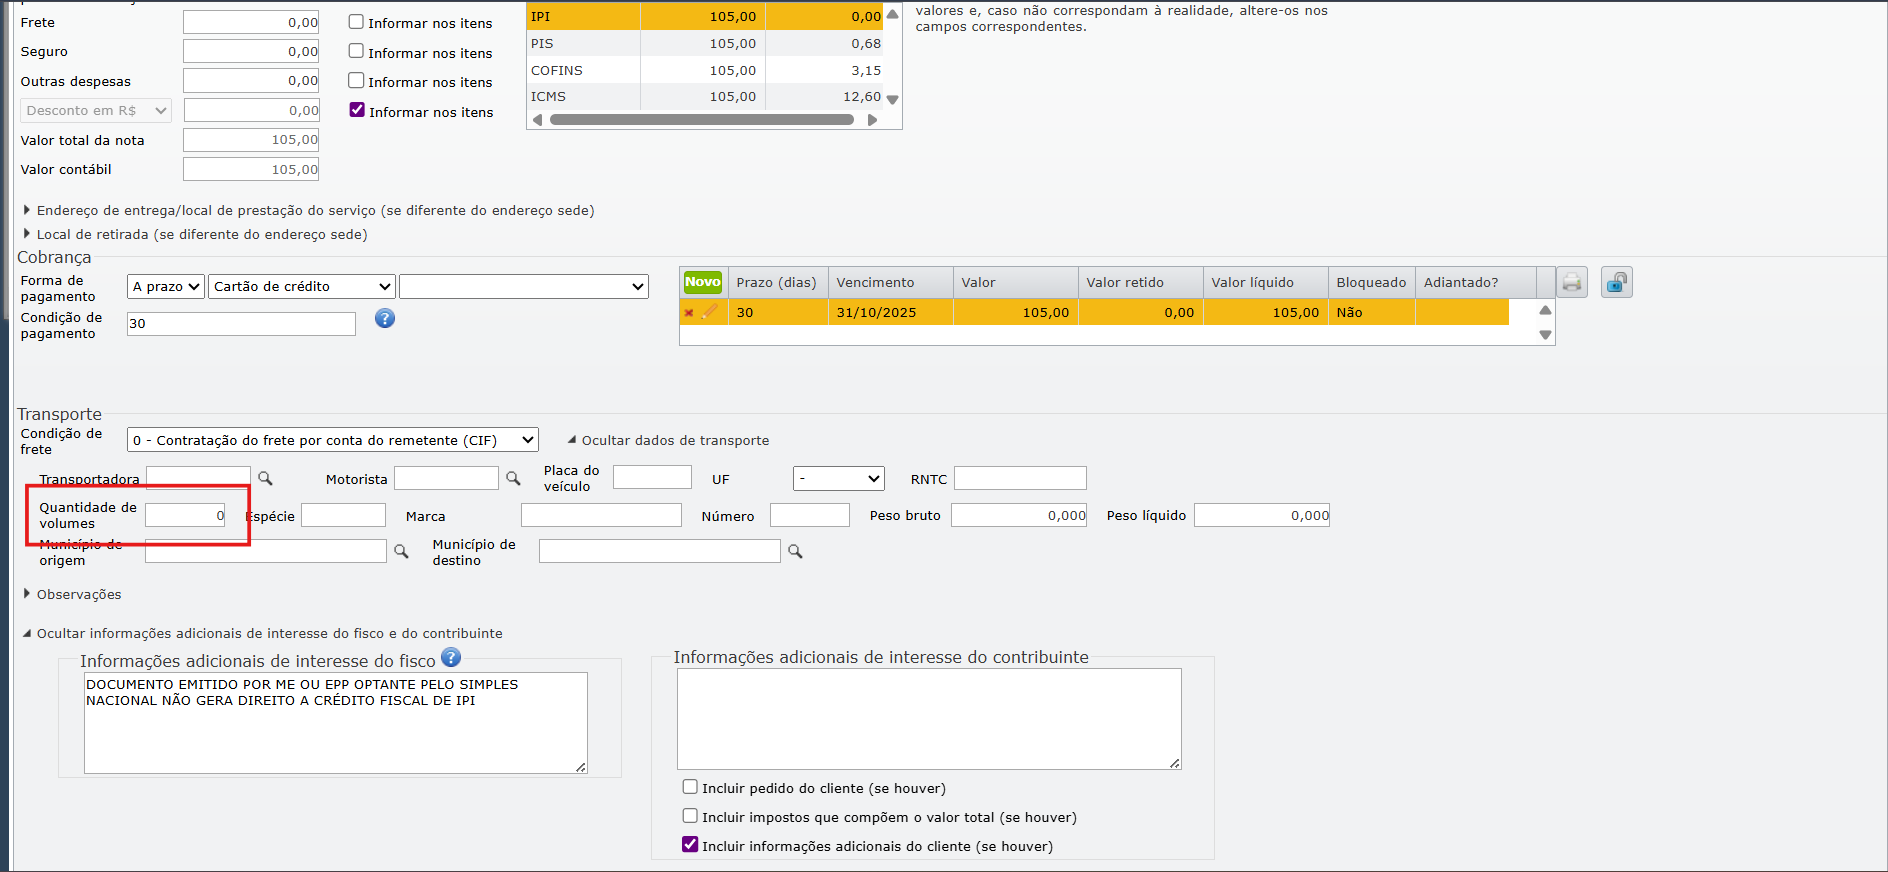Viewport: 1888px width, 872px height.
Task: Select the PIS row in tax table
Action: (x=706, y=43)
